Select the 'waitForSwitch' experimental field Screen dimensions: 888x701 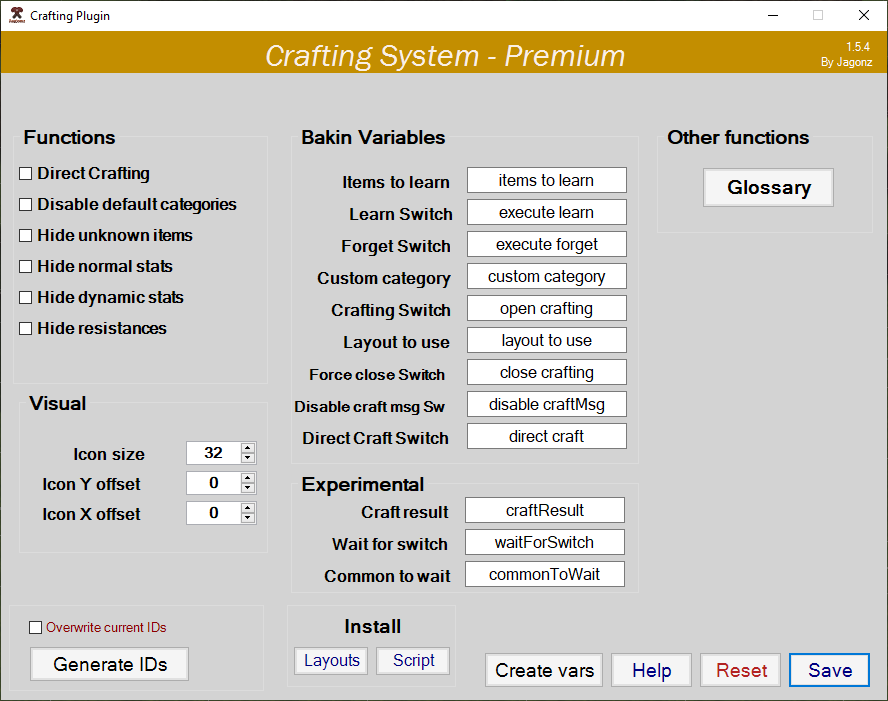[x=545, y=542]
